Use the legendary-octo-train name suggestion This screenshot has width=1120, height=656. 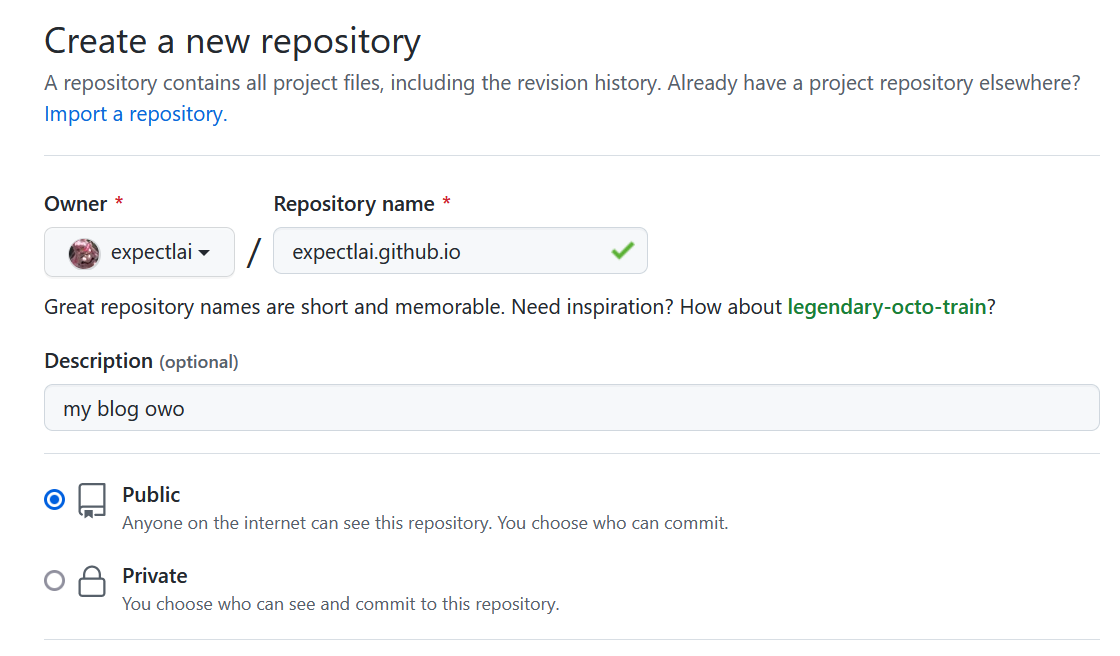[886, 307]
